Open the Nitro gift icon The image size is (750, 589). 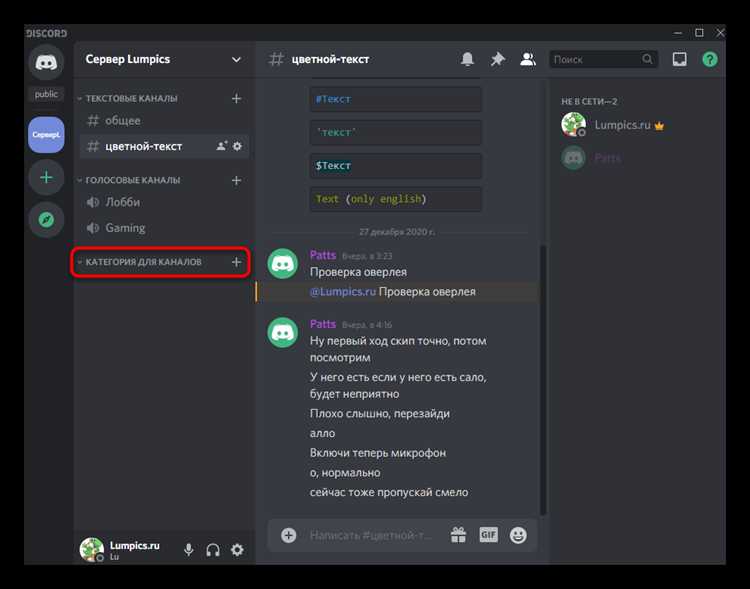pyautogui.click(x=458, y=535)
